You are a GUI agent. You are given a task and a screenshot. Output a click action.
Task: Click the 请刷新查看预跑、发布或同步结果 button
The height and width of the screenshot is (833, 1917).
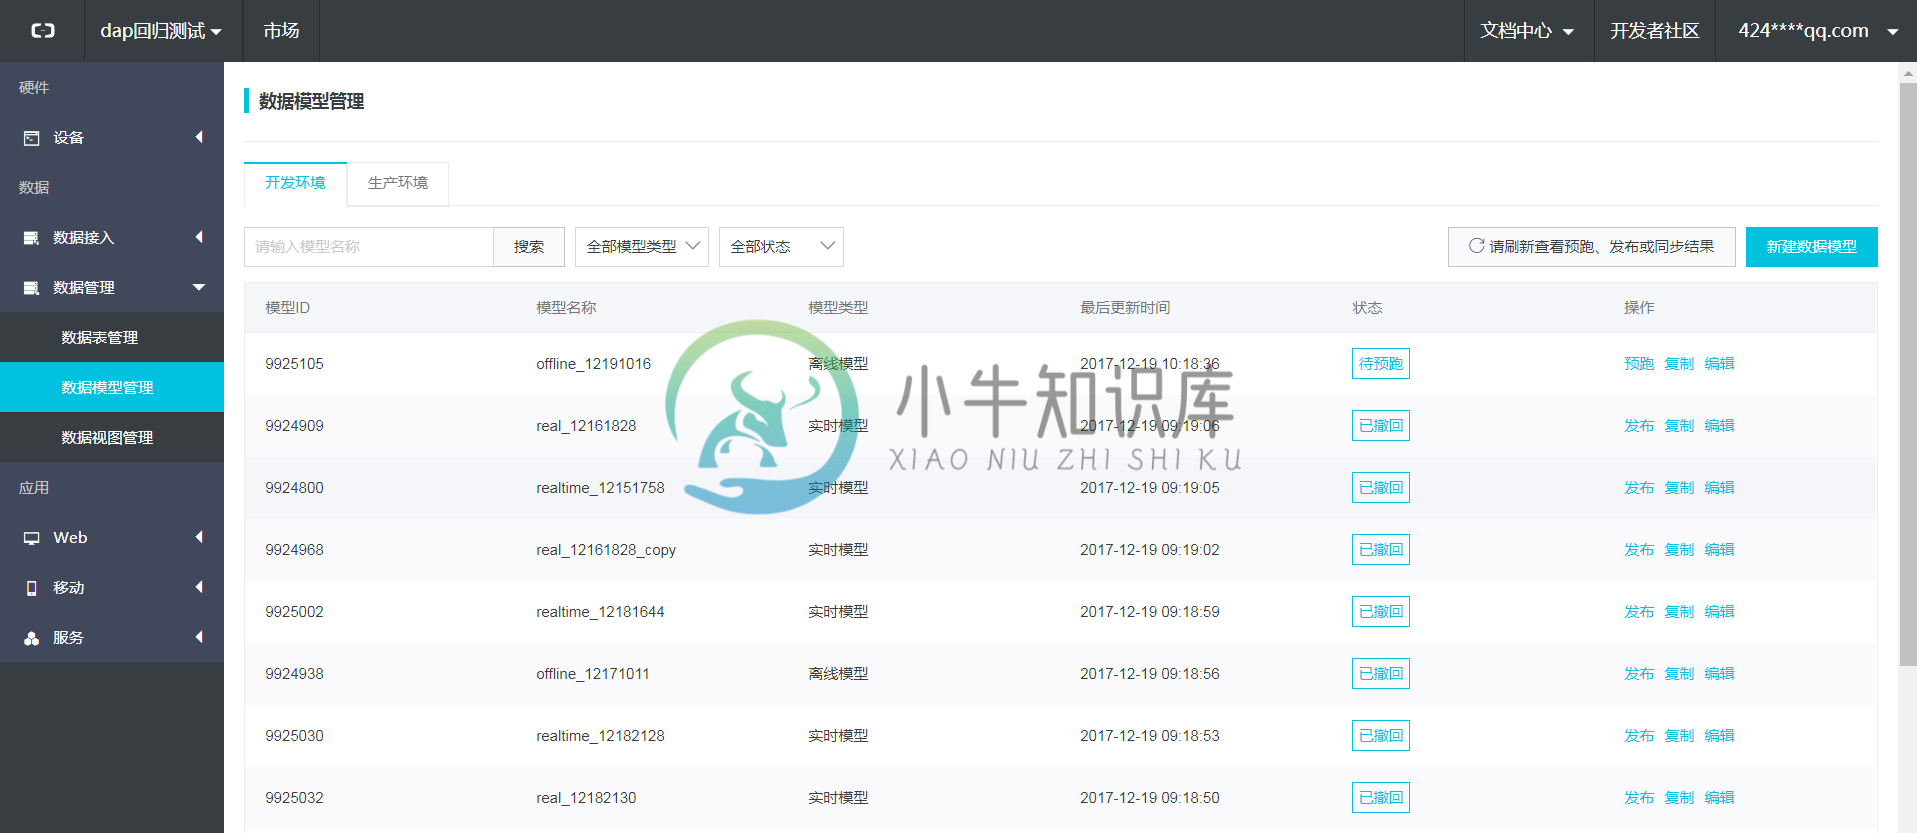(x=1591, y=247)
